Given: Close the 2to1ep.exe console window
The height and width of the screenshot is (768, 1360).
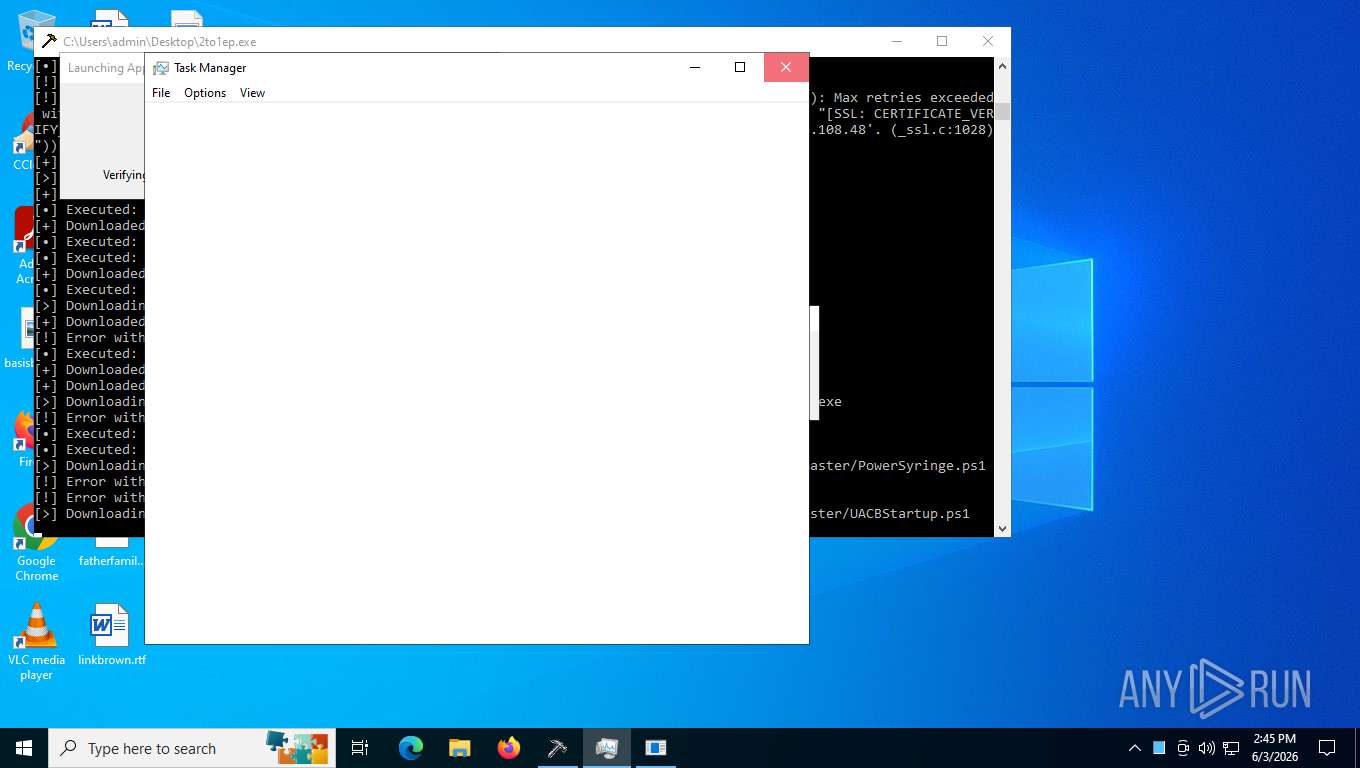Looking at the screenshot, I should tap(988, 41).
